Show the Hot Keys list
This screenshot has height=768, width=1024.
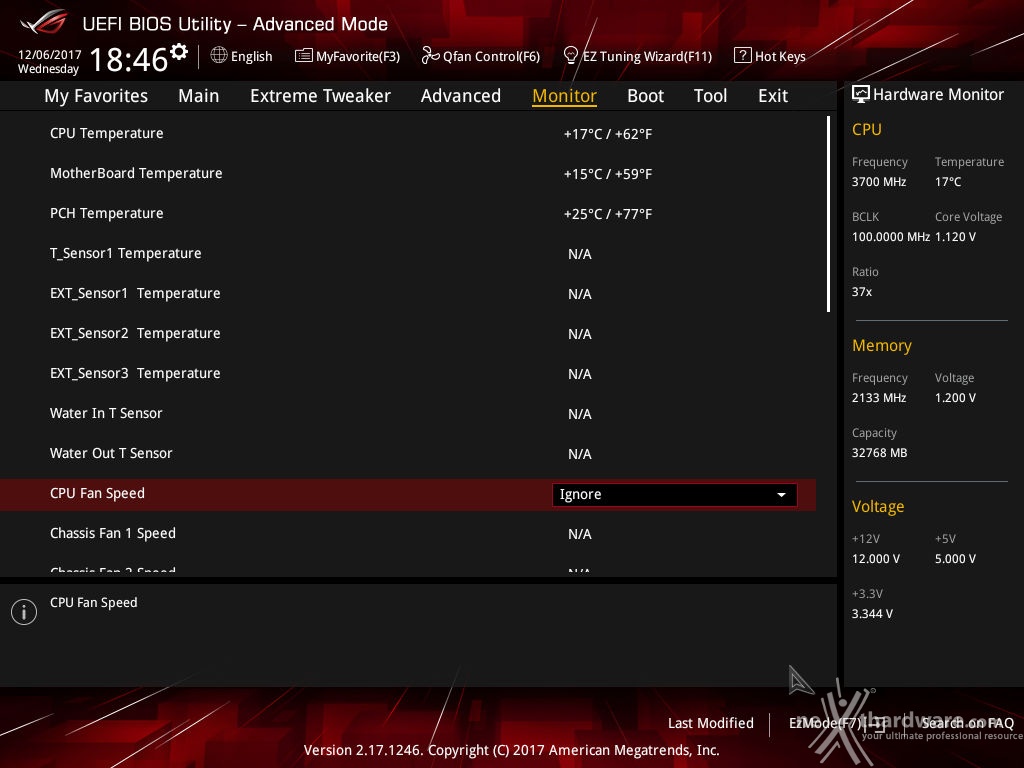pyautogui.click(x=780, y=56)
